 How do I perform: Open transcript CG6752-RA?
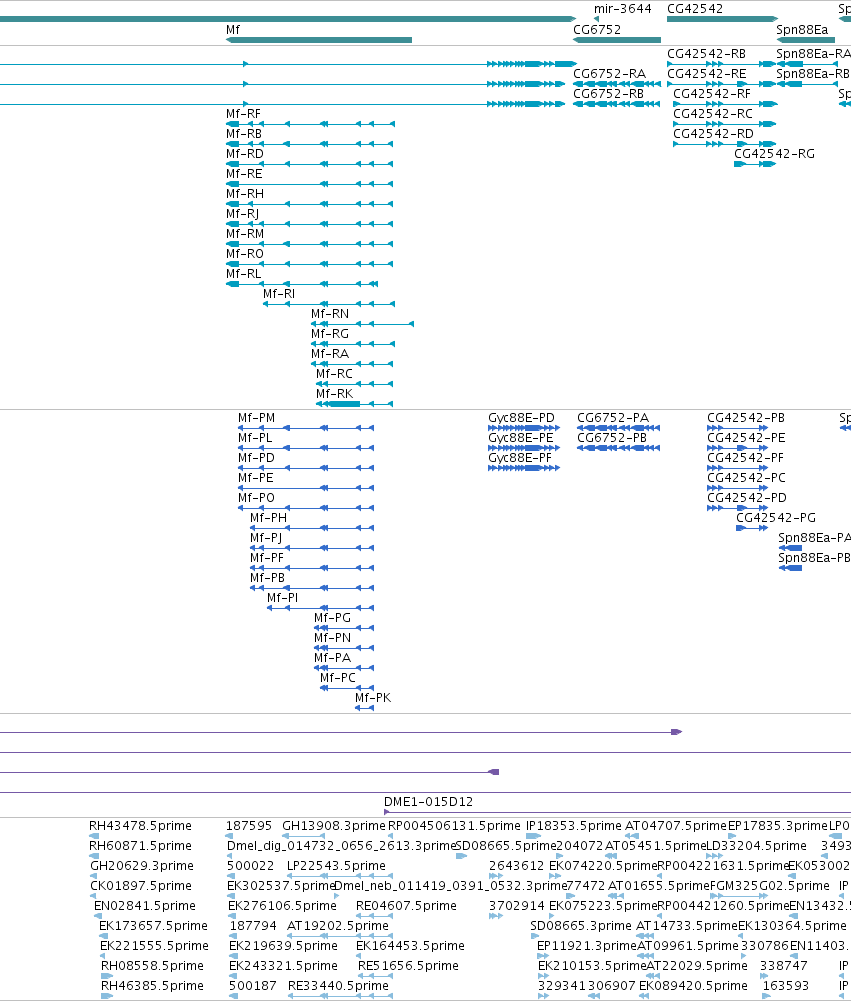tap(610, 74)
